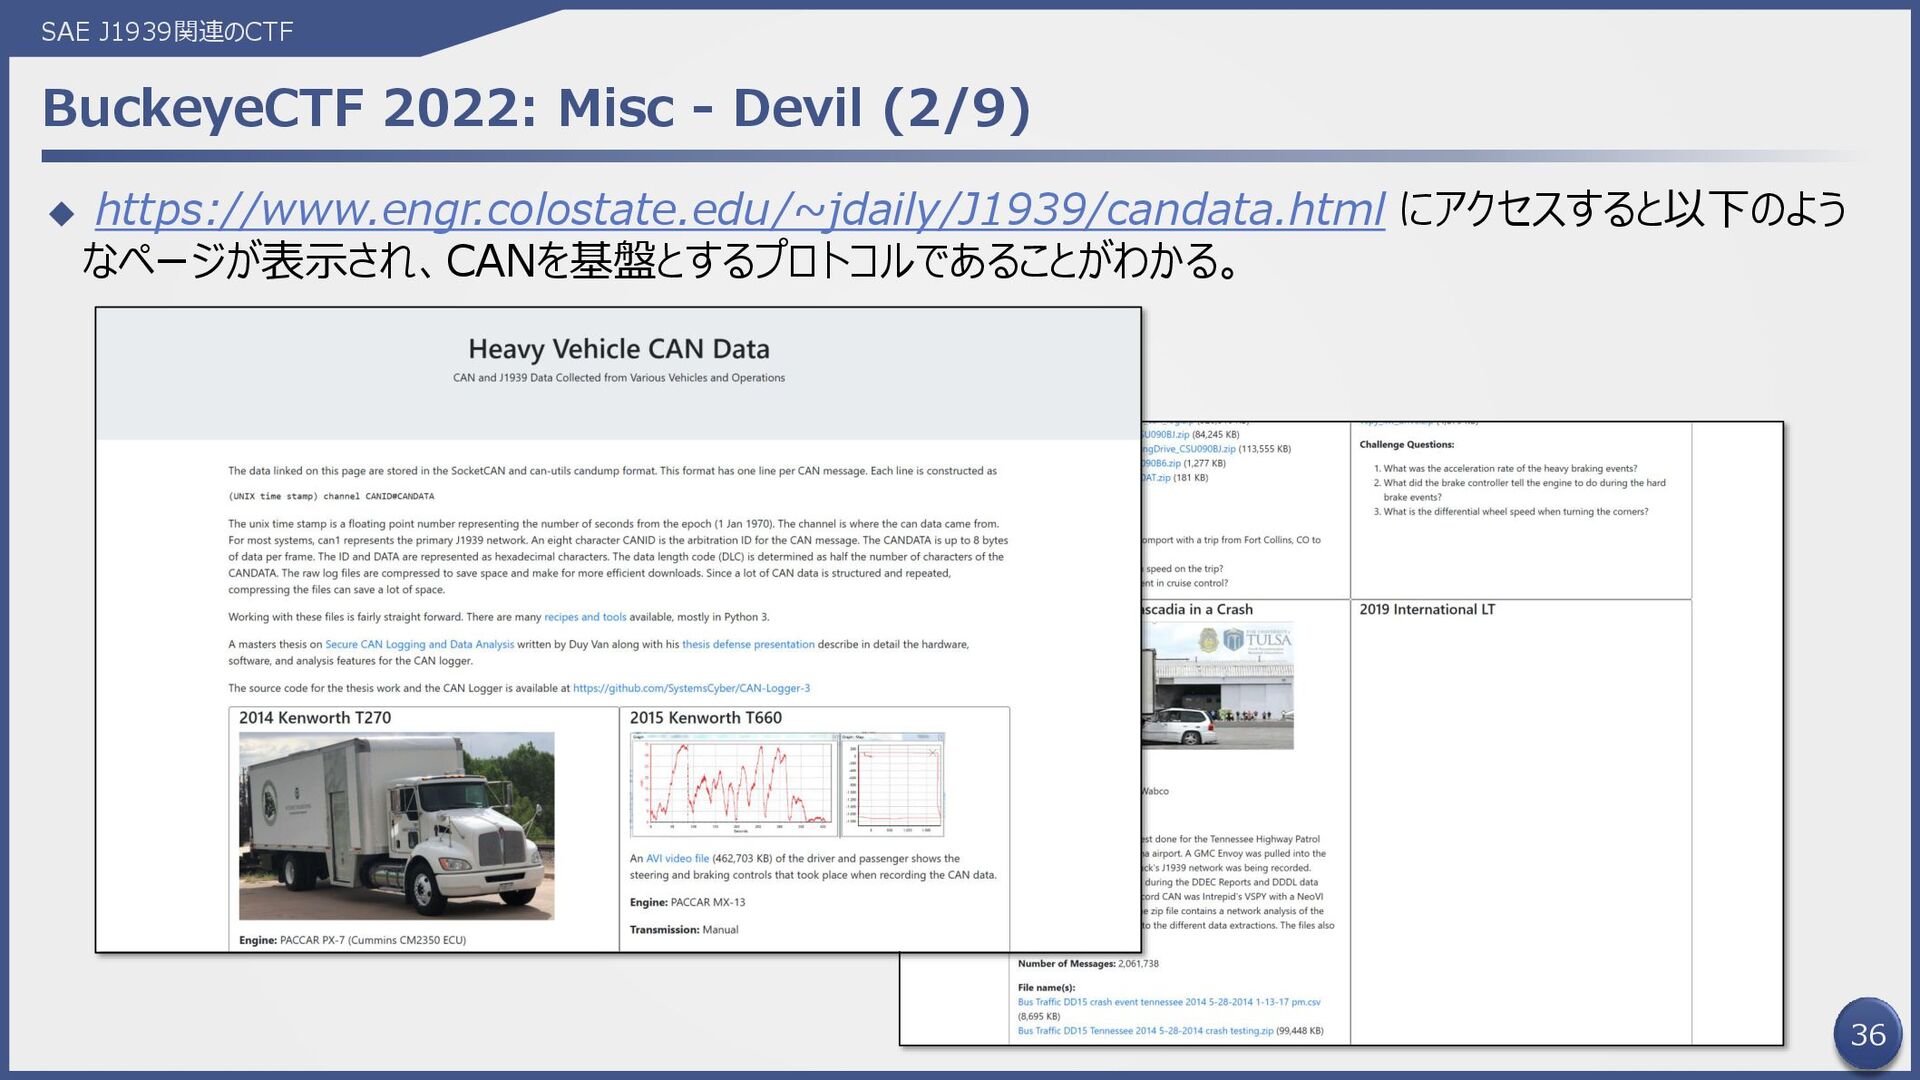1920x1080 pixels.
Task: Select the '2014 Kenworth T270' card title
Action: tap(315, 718)
